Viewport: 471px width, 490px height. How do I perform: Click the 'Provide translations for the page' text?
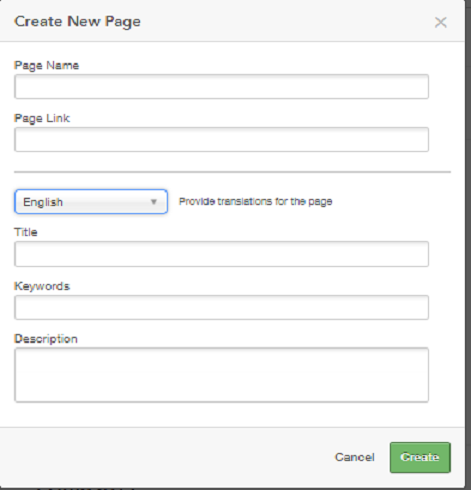255,202
